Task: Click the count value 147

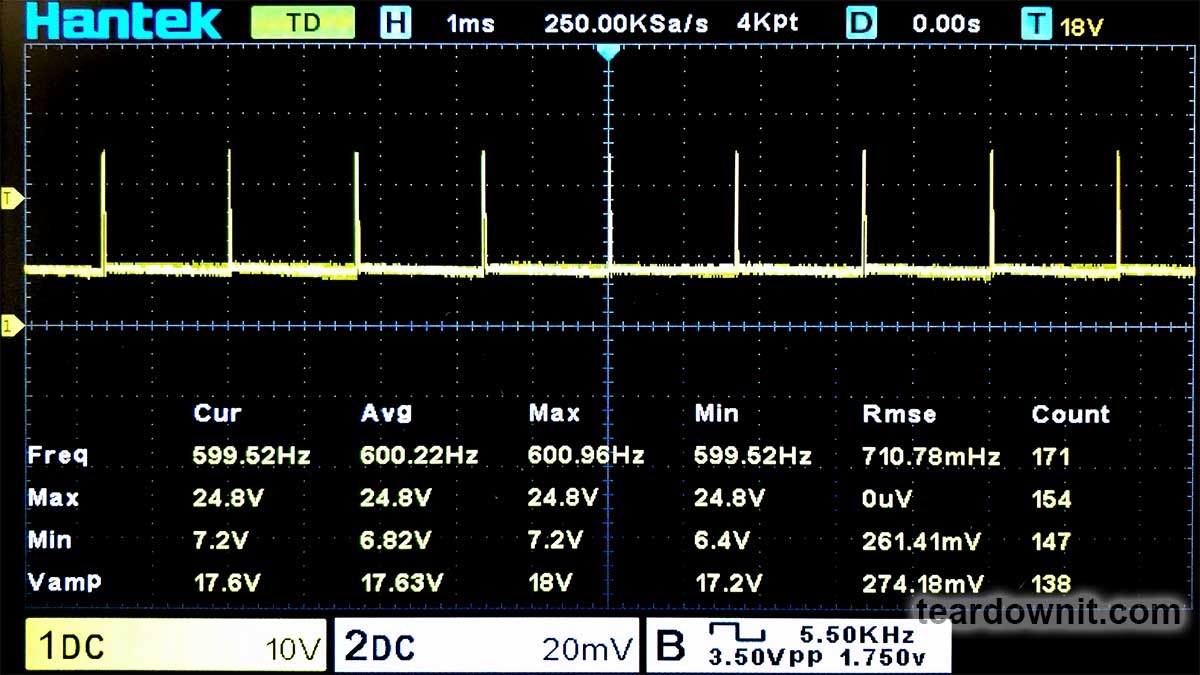Action: (x=1051, y=541)
